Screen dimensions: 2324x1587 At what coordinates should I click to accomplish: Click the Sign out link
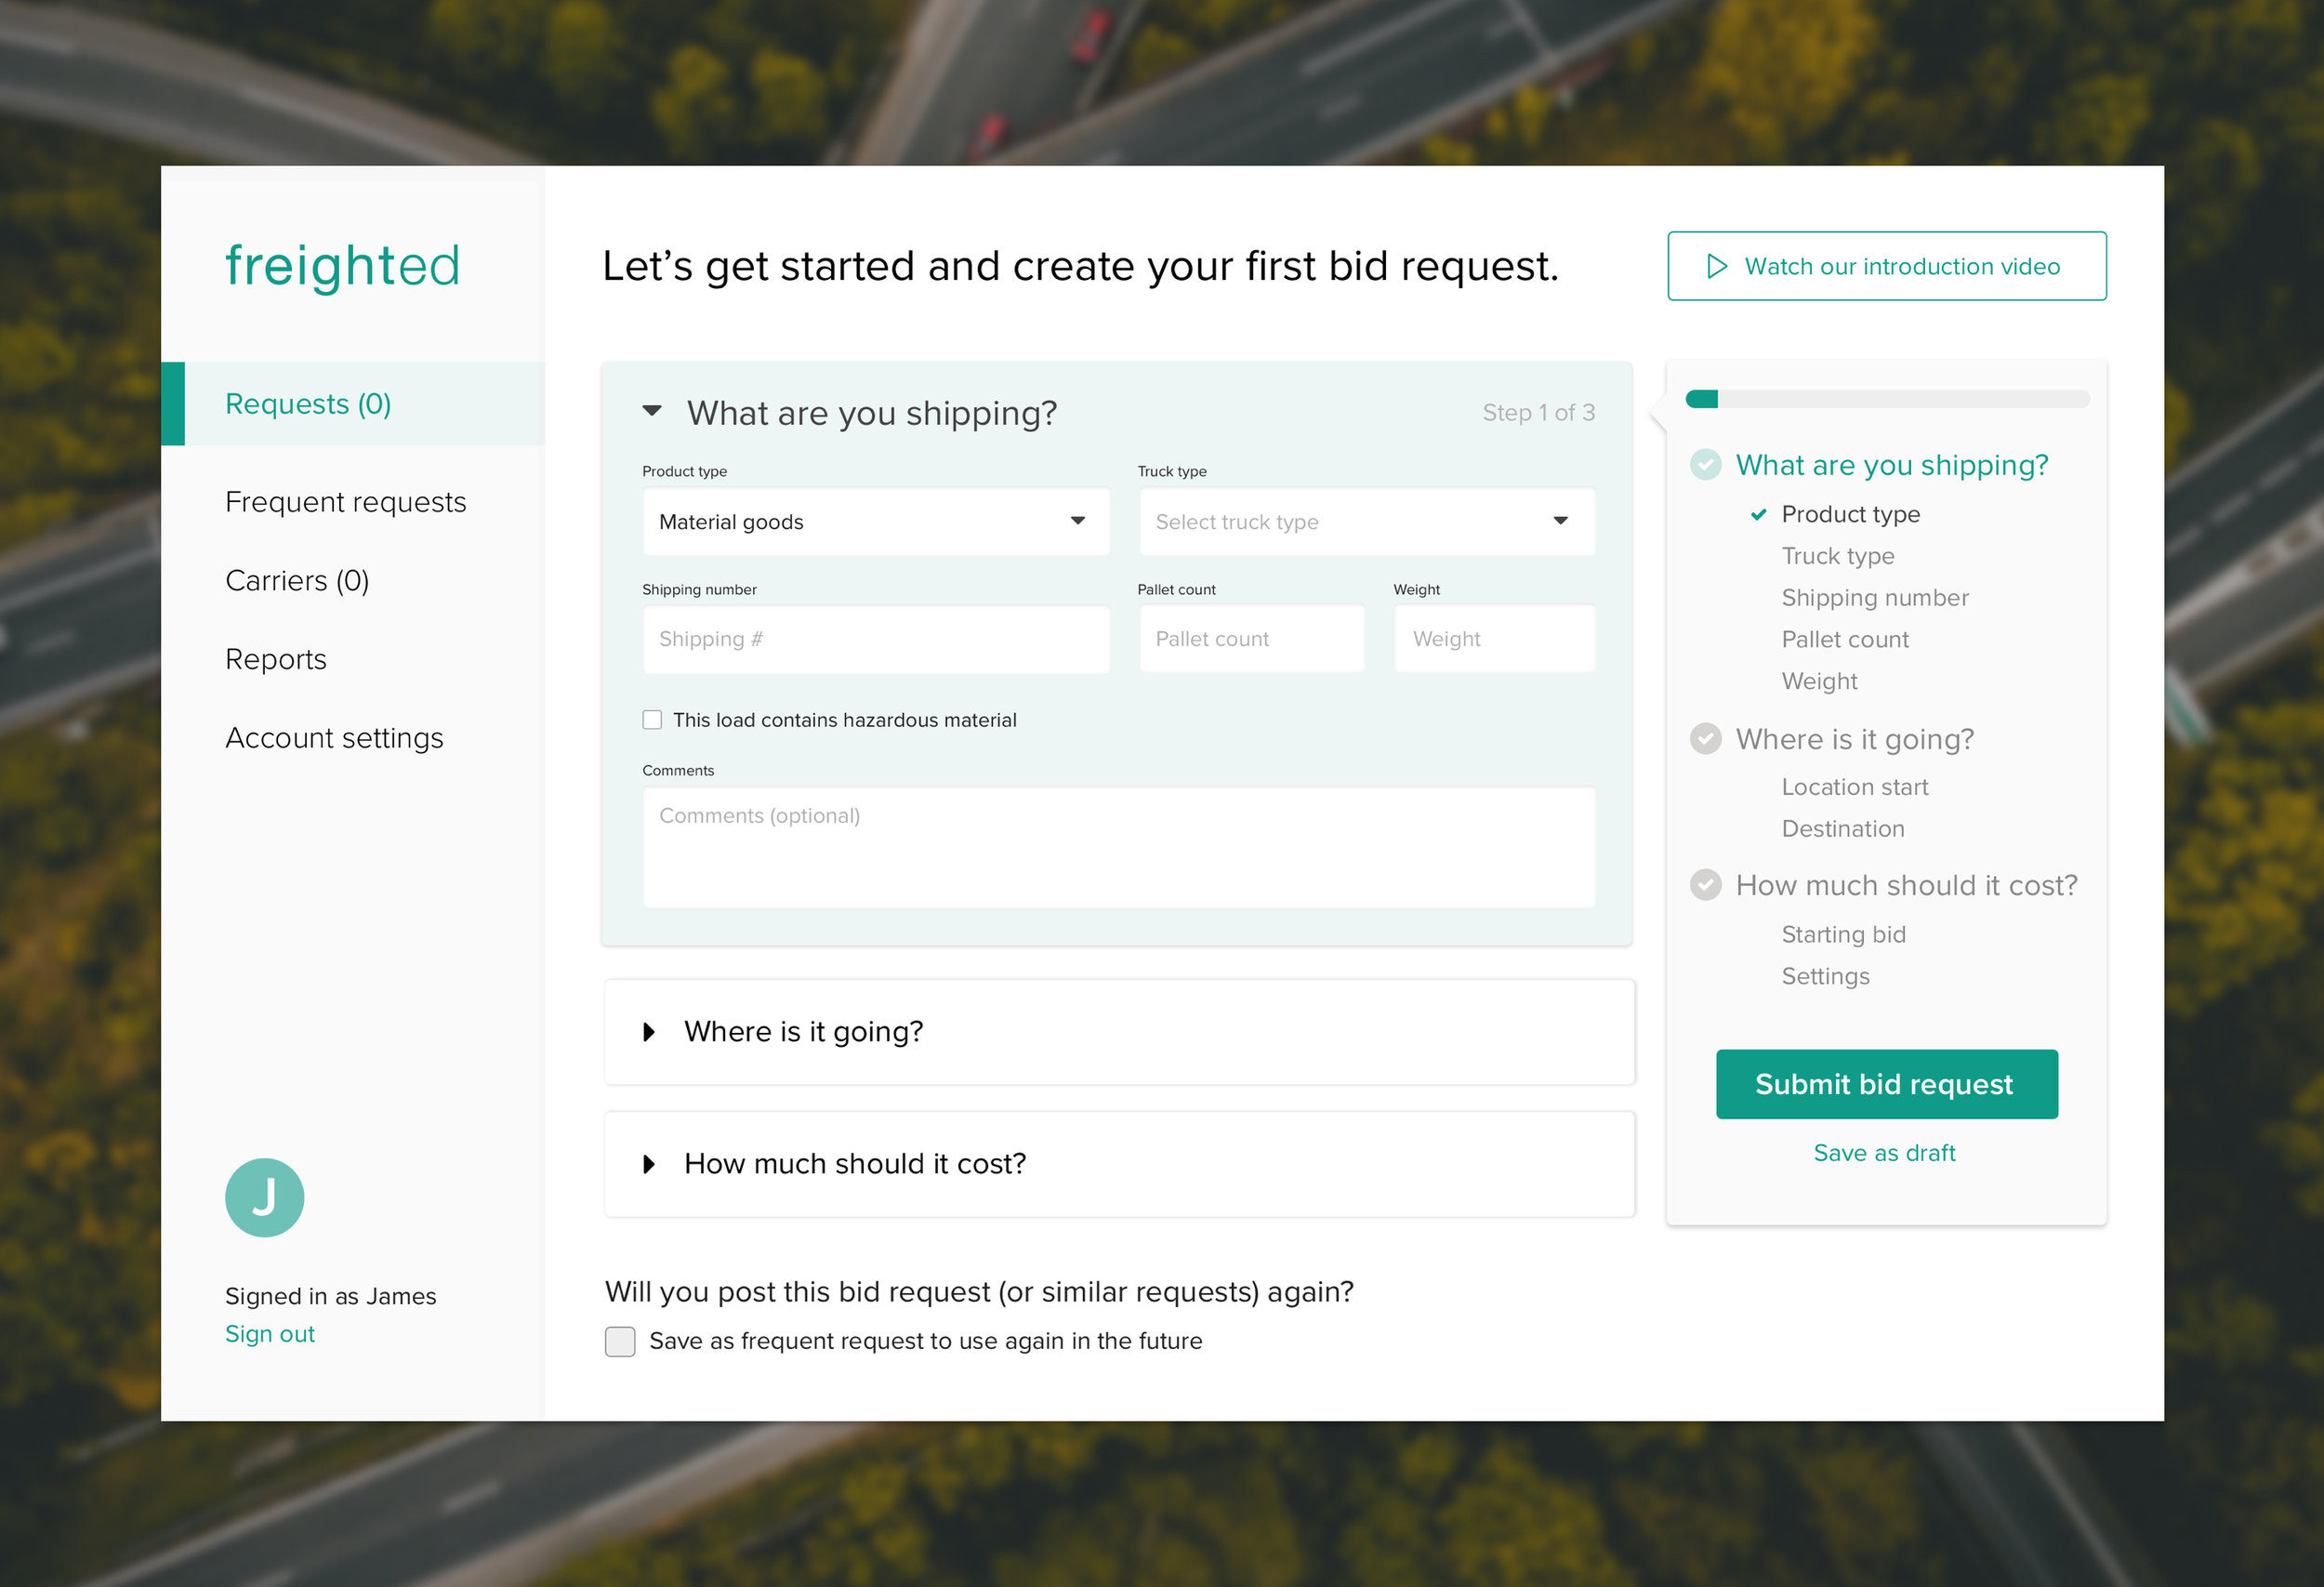pos(270,1334)
